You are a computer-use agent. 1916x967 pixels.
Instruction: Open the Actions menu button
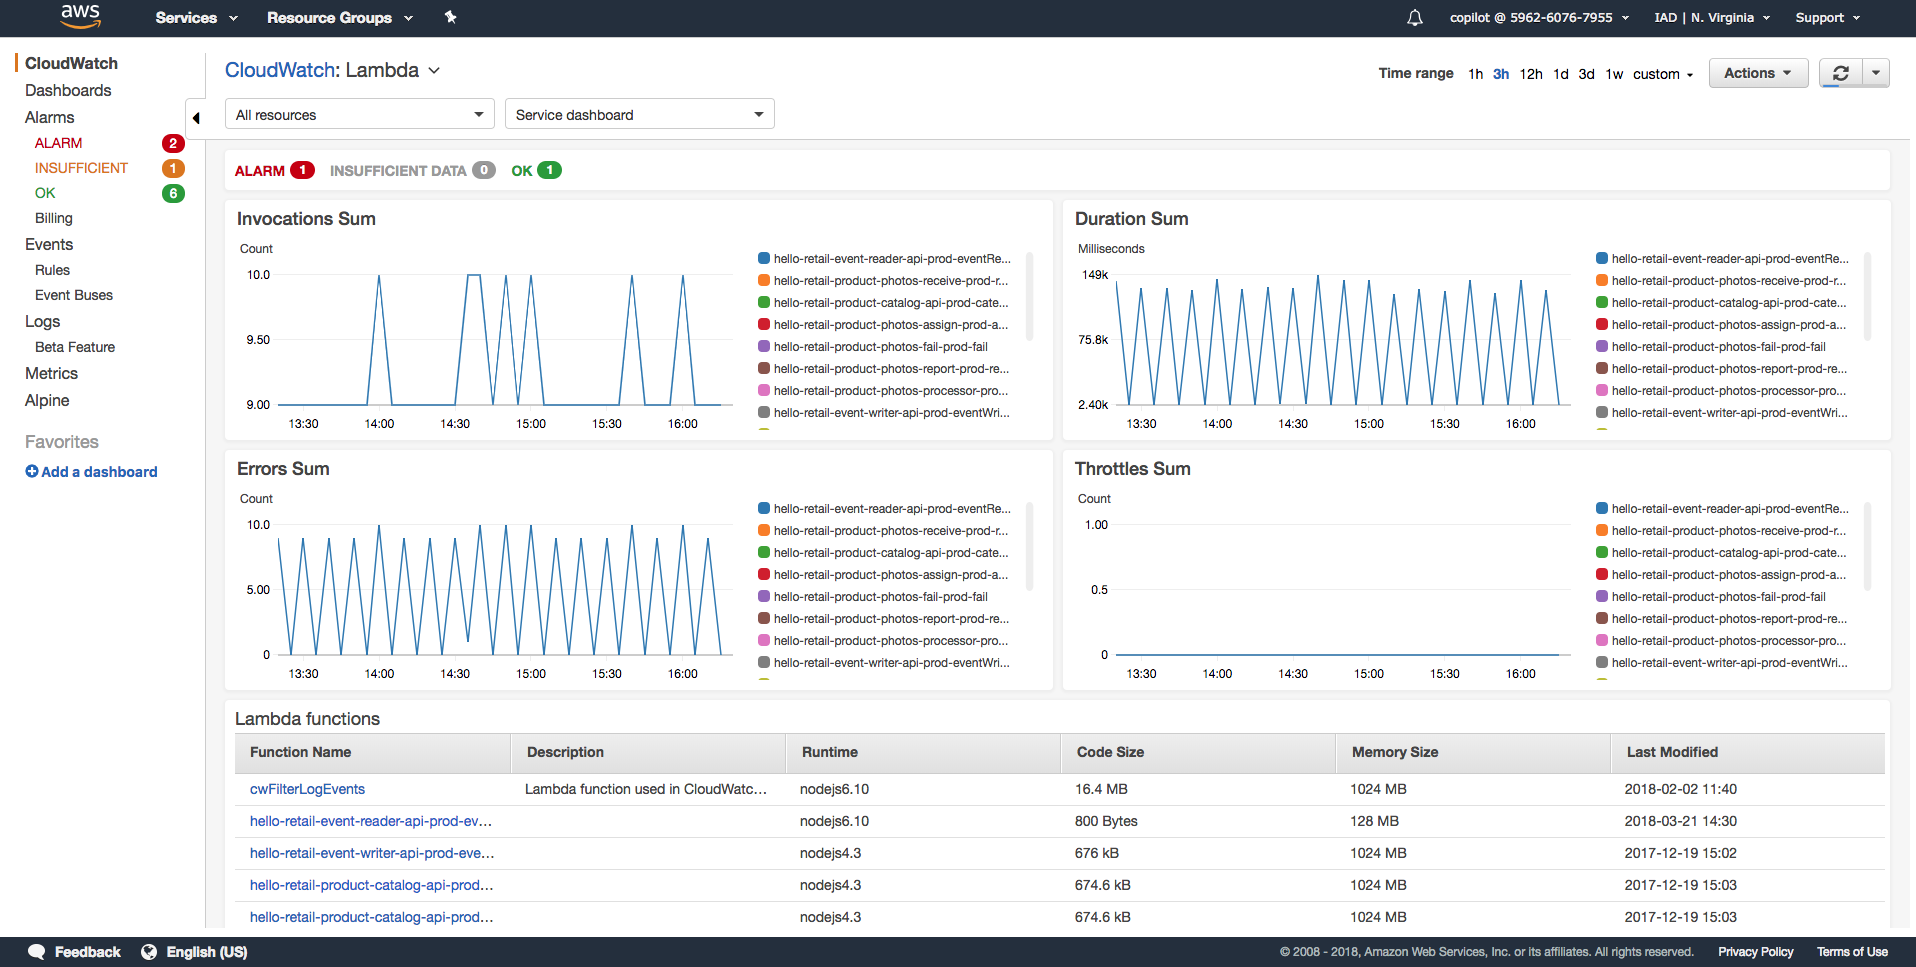point(1758,73)
